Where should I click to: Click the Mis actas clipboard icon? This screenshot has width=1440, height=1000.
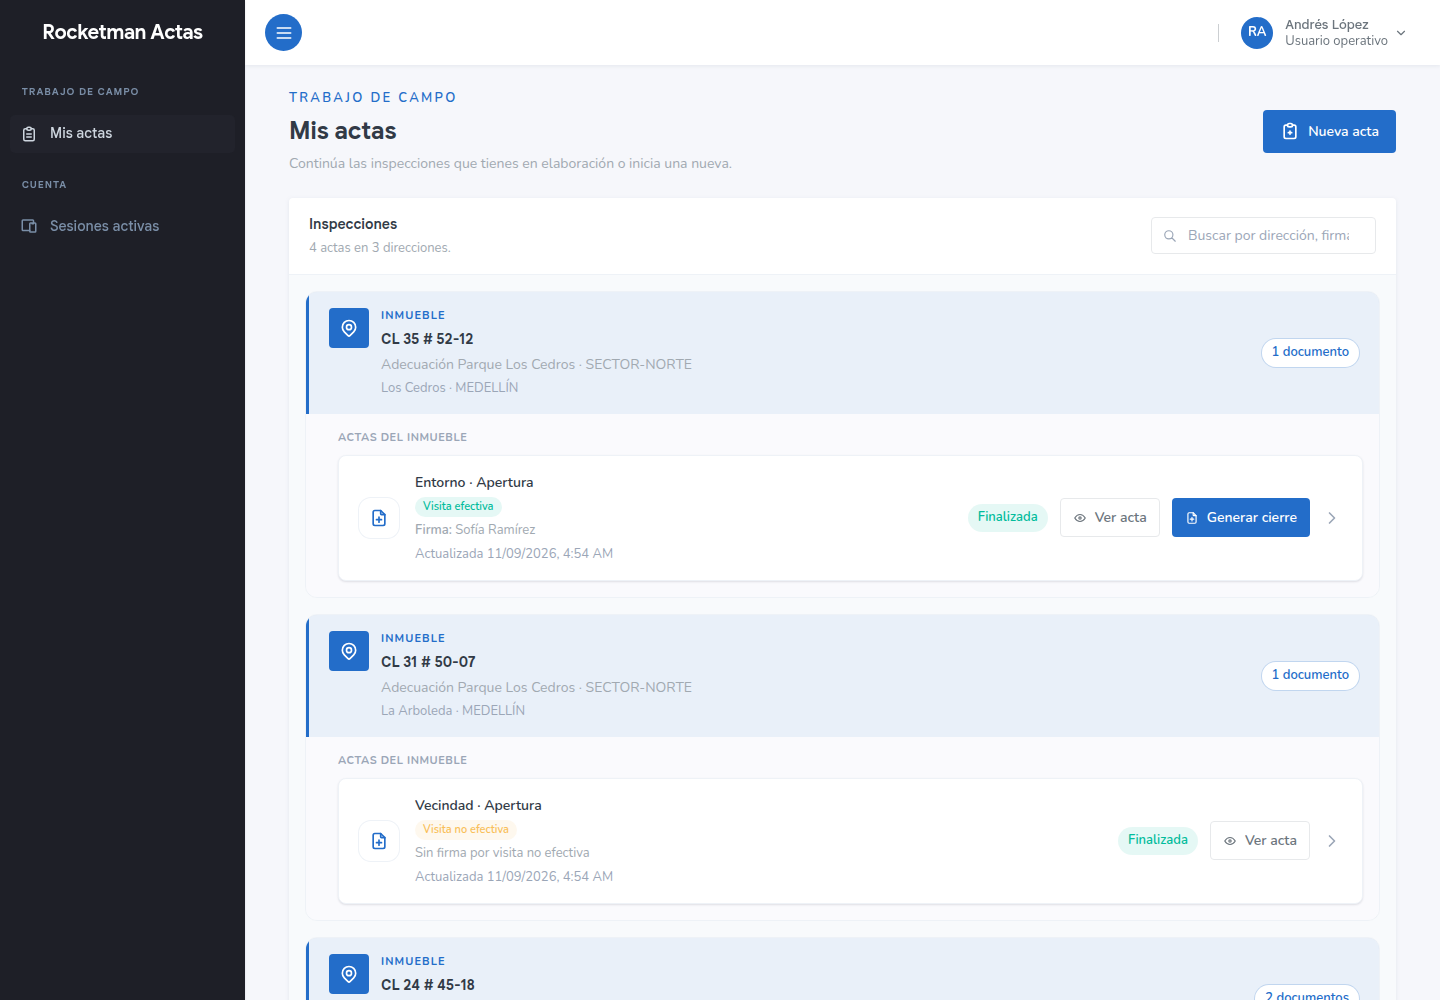click(x=29, y=133)
